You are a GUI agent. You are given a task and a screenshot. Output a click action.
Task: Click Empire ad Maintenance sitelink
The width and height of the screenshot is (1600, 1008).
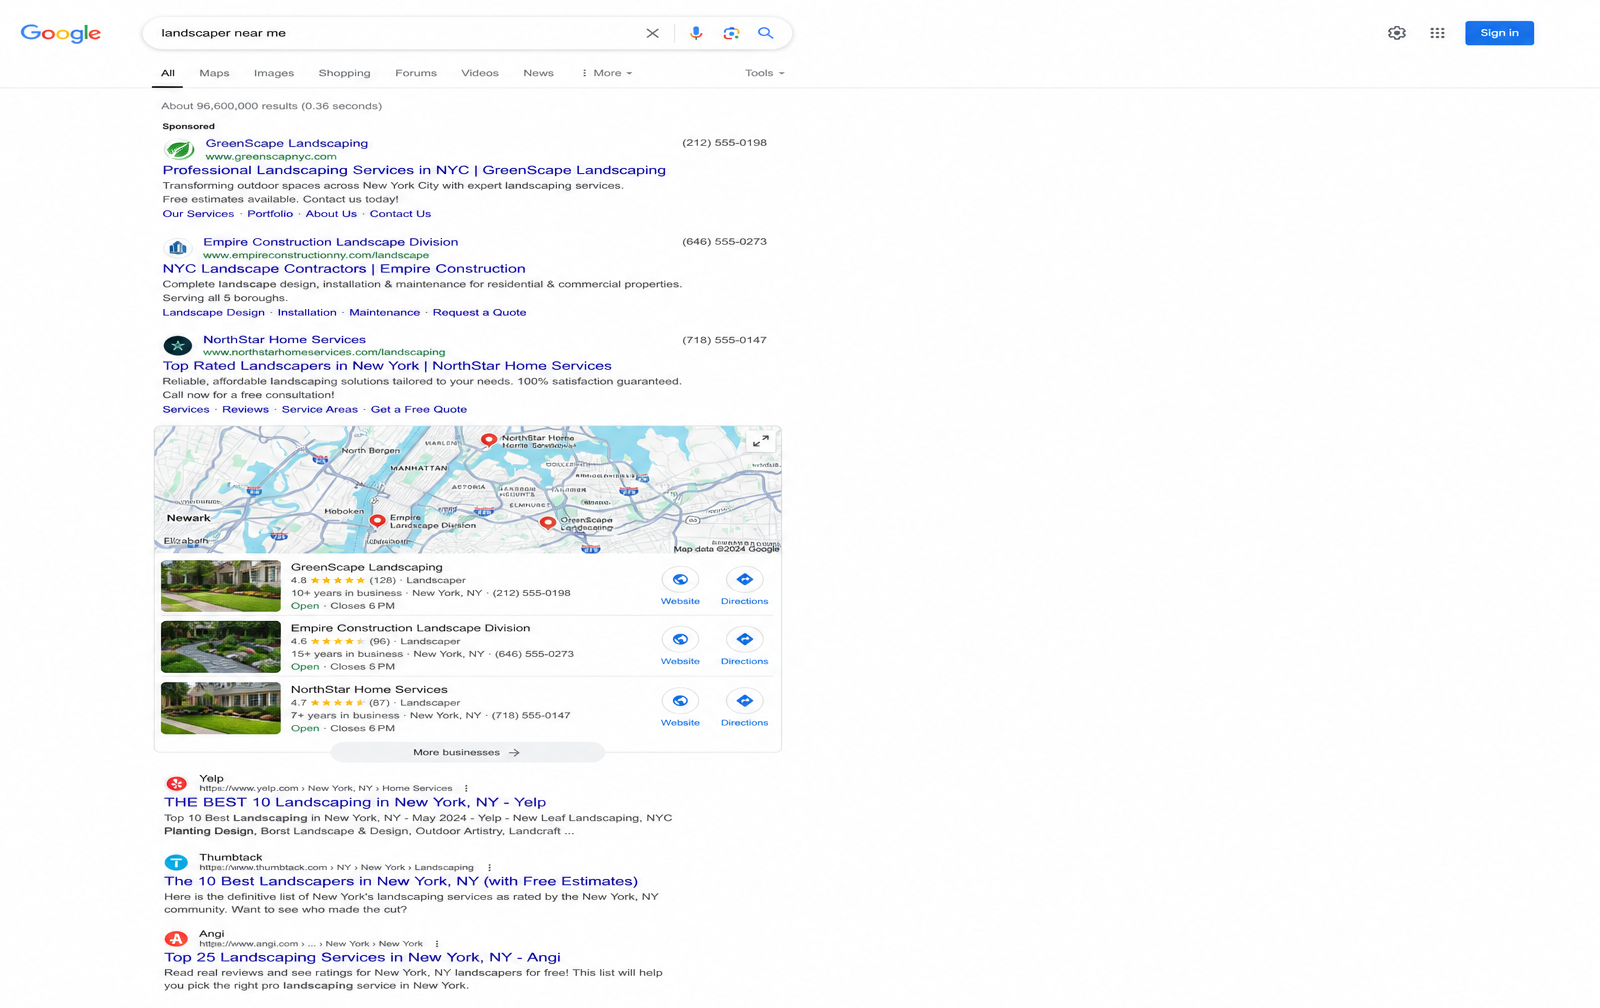point(384,313)
